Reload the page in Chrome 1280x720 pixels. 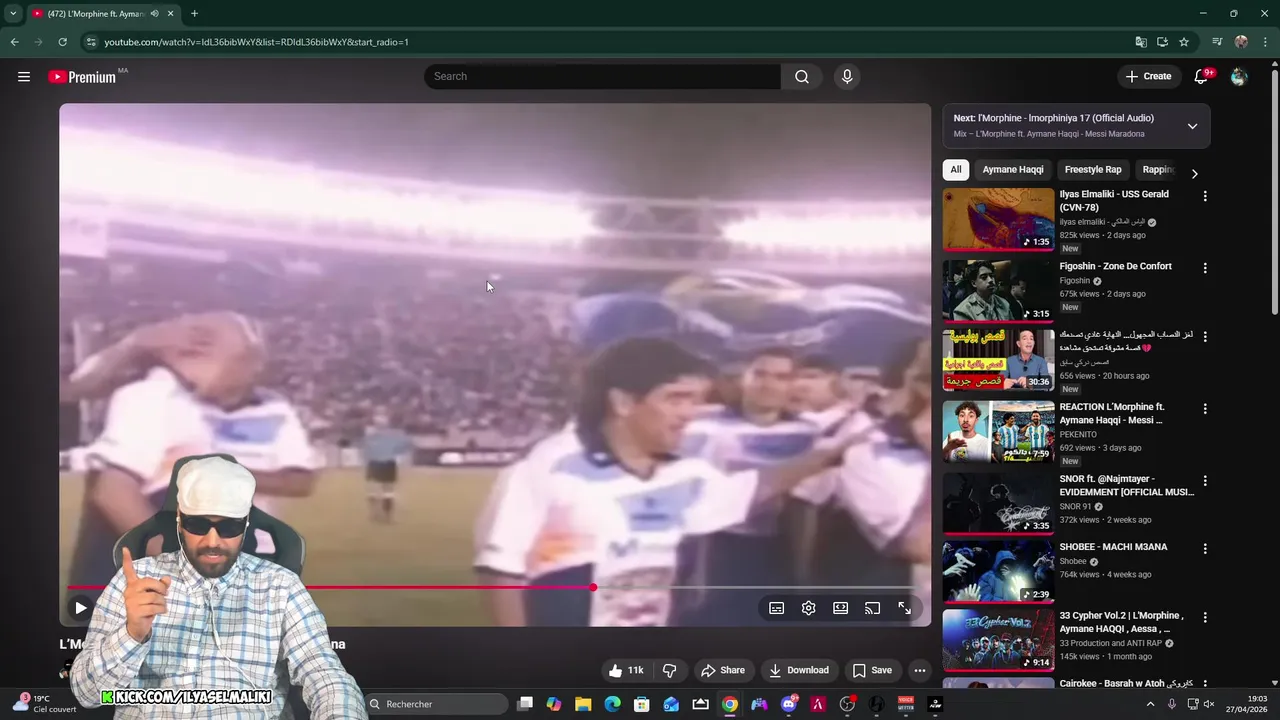pyautogui.click(x=62, y=42)
